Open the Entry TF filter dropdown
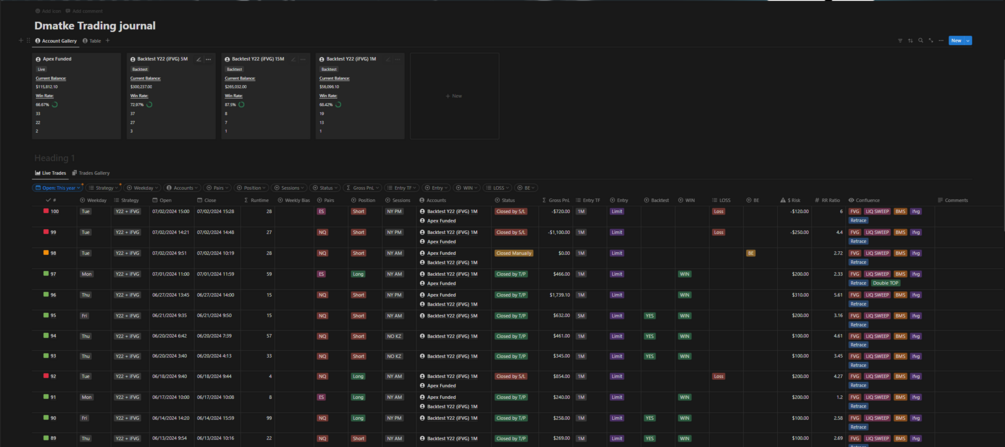This screenshot has width=1005, height=447. [402, 188]
